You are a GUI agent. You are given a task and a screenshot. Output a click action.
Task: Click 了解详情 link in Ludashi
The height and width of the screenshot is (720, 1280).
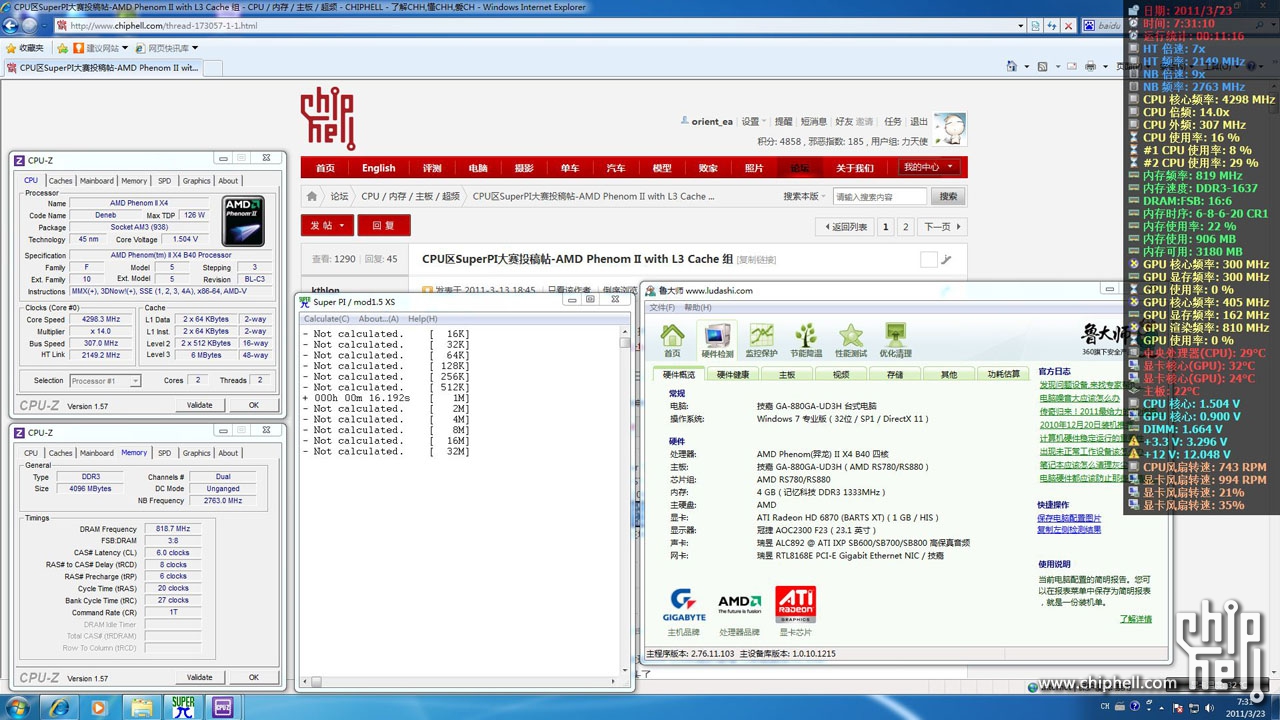1135,619
